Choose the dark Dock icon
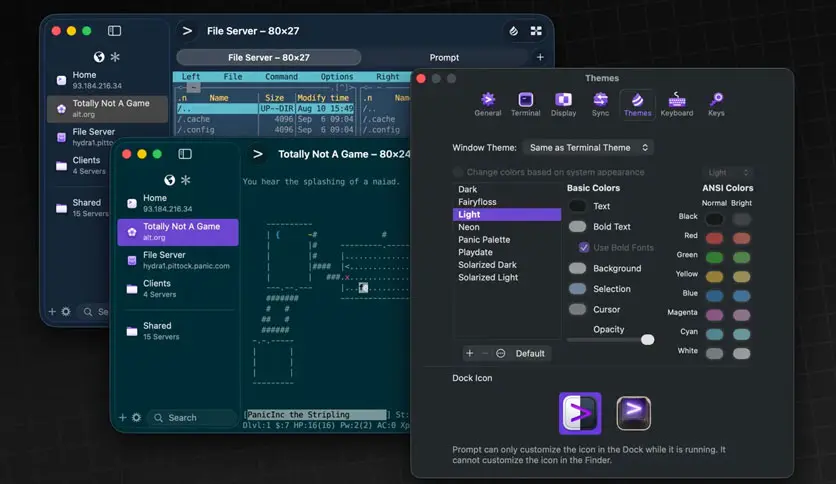This screenshot has width=836, height=484. click(x=633, y=413)
